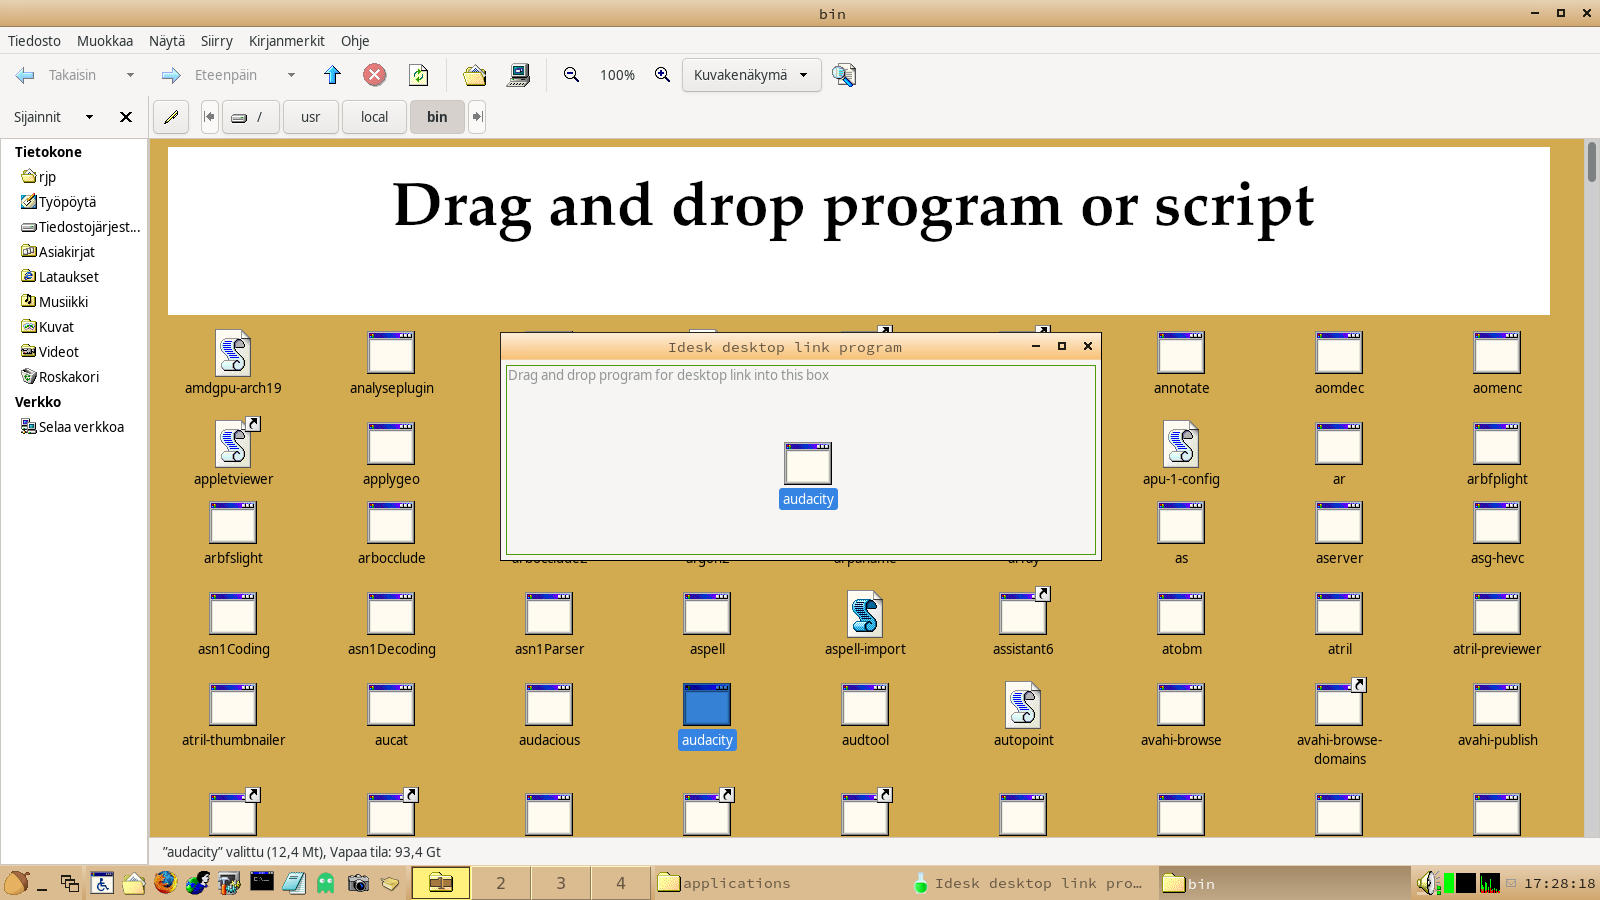1600x900 pixels.
Task: Zoom out with the magnifier minus icon
Action: pyautogui.click(x=572, y=75)
